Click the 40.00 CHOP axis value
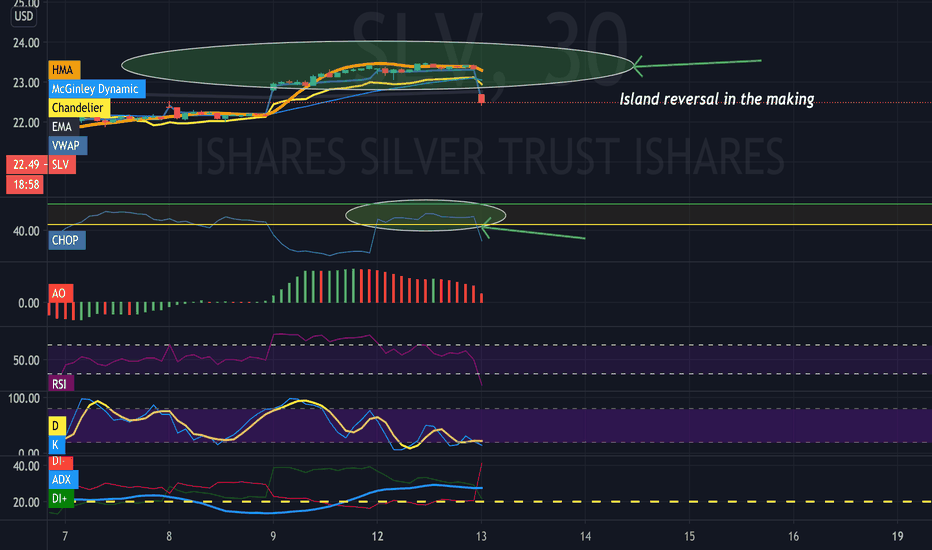932x550 pixels. pos(26,231)
